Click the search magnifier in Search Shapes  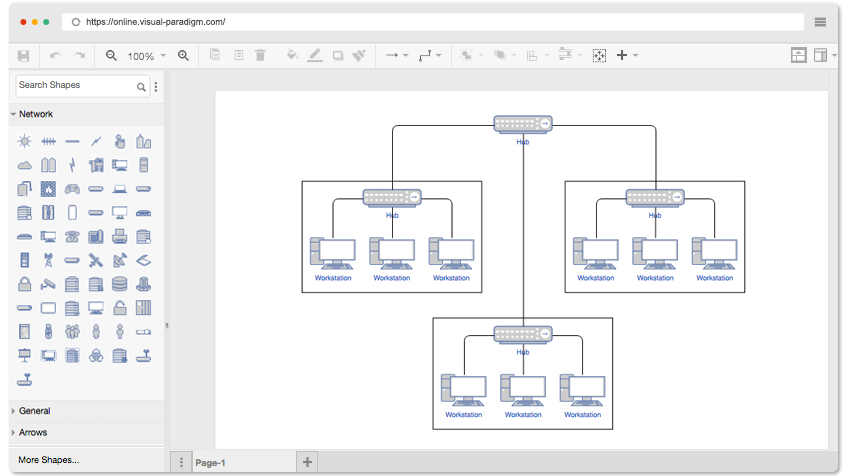(141, 87)
